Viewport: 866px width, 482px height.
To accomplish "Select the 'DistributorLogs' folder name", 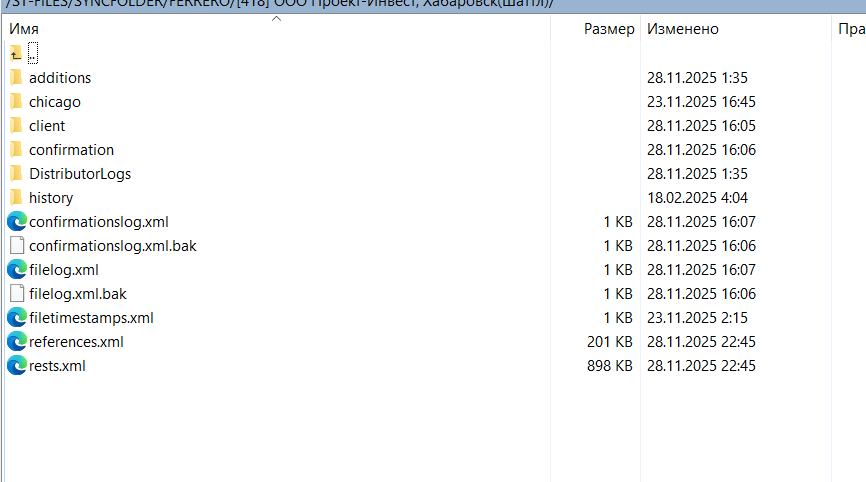I will pos(80,174).
